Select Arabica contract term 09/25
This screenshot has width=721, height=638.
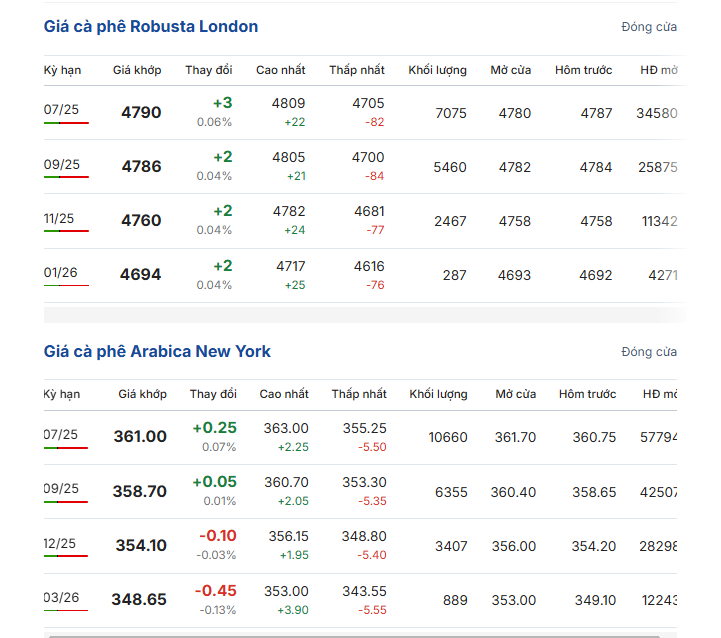click(61, 489)
